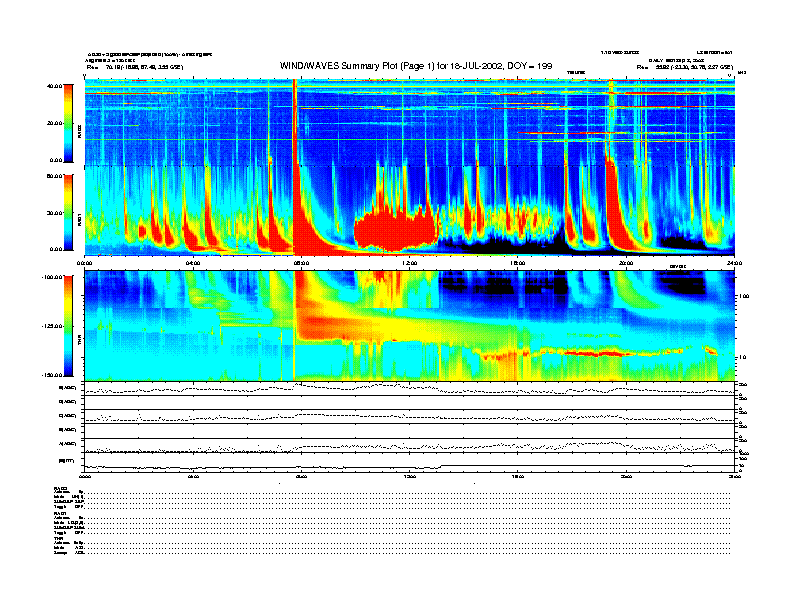Click the TNR heading in bottom status listing

(x=57, y=538)
